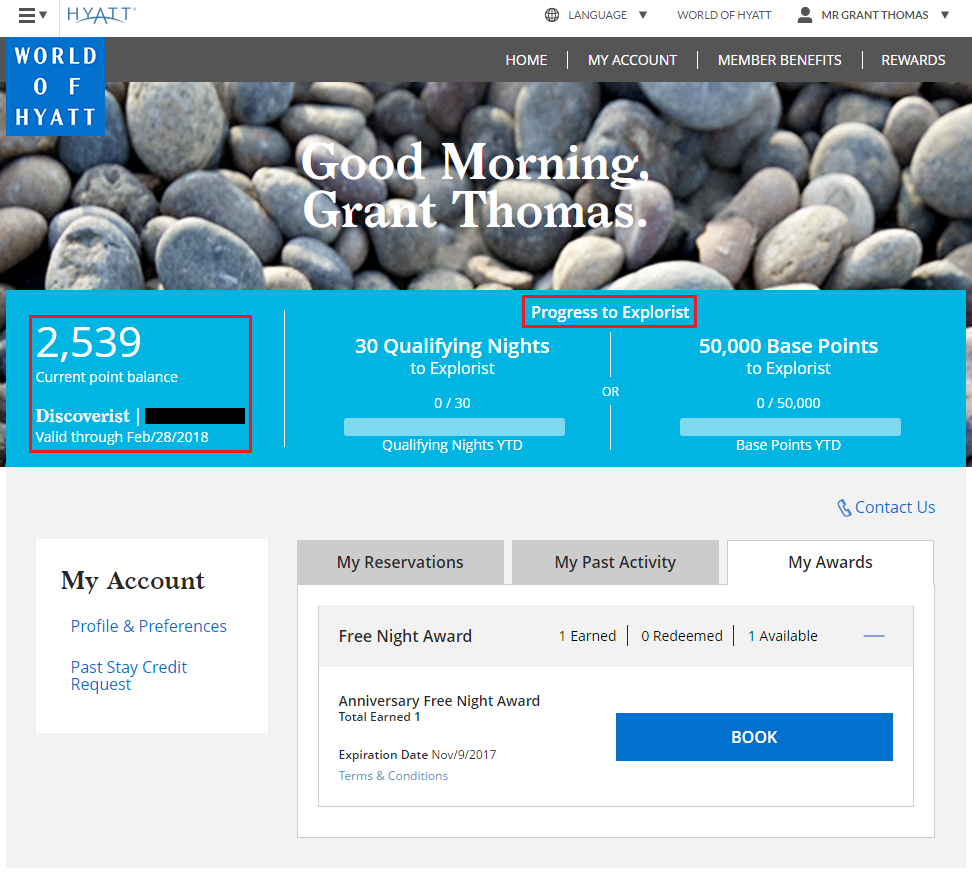The height and width of the screenshot is (873, 972).
Task: Go to Rewards in navigation bar
Action: coord(913,60)
